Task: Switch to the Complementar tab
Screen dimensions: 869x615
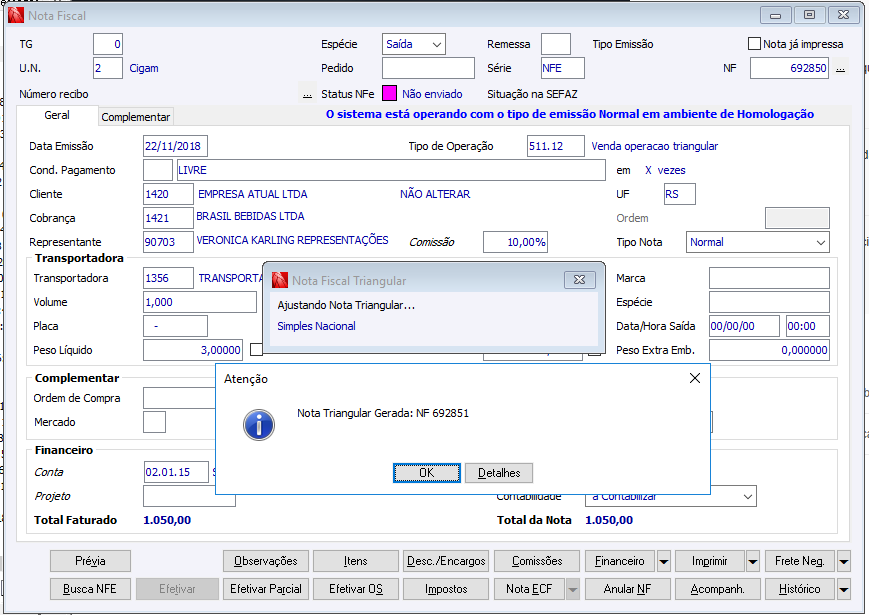Action: (x=136, y=117)
